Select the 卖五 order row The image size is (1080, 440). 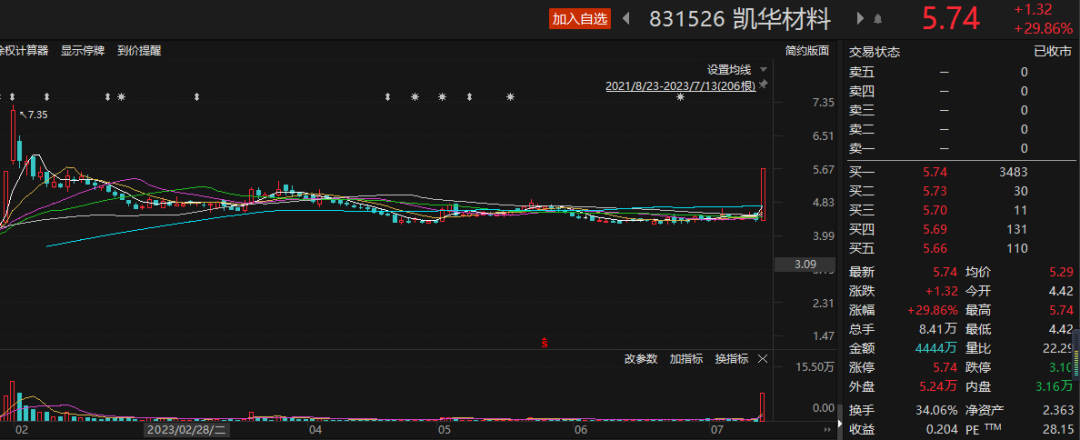(x=959, y=72)
